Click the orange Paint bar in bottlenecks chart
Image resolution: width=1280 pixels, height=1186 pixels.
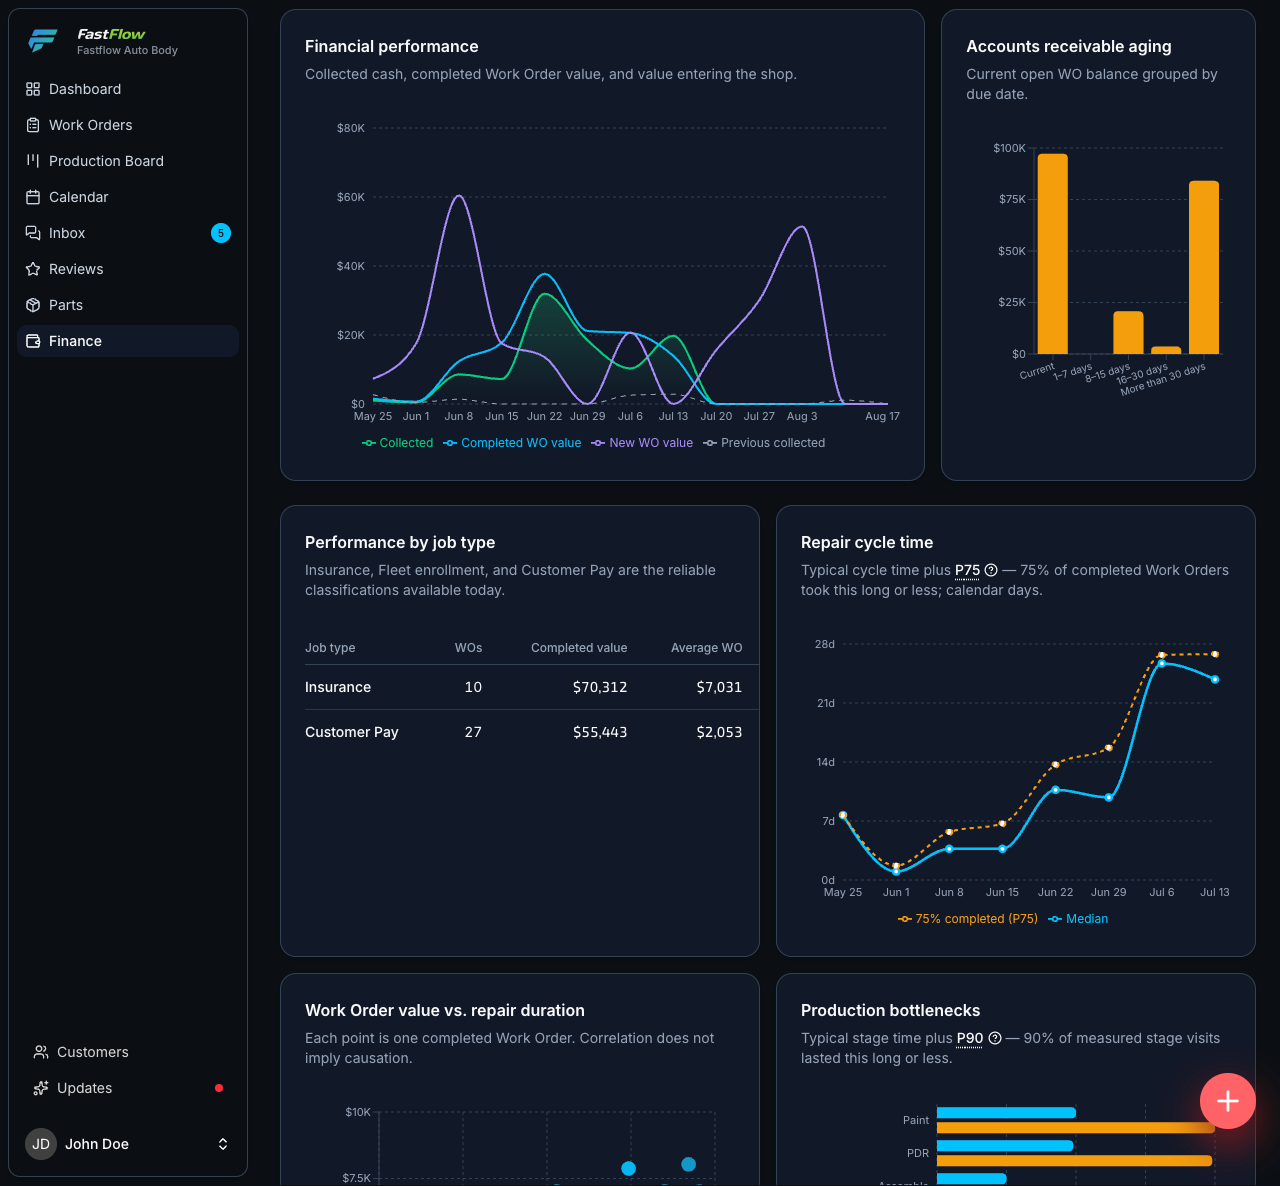1076,1128
